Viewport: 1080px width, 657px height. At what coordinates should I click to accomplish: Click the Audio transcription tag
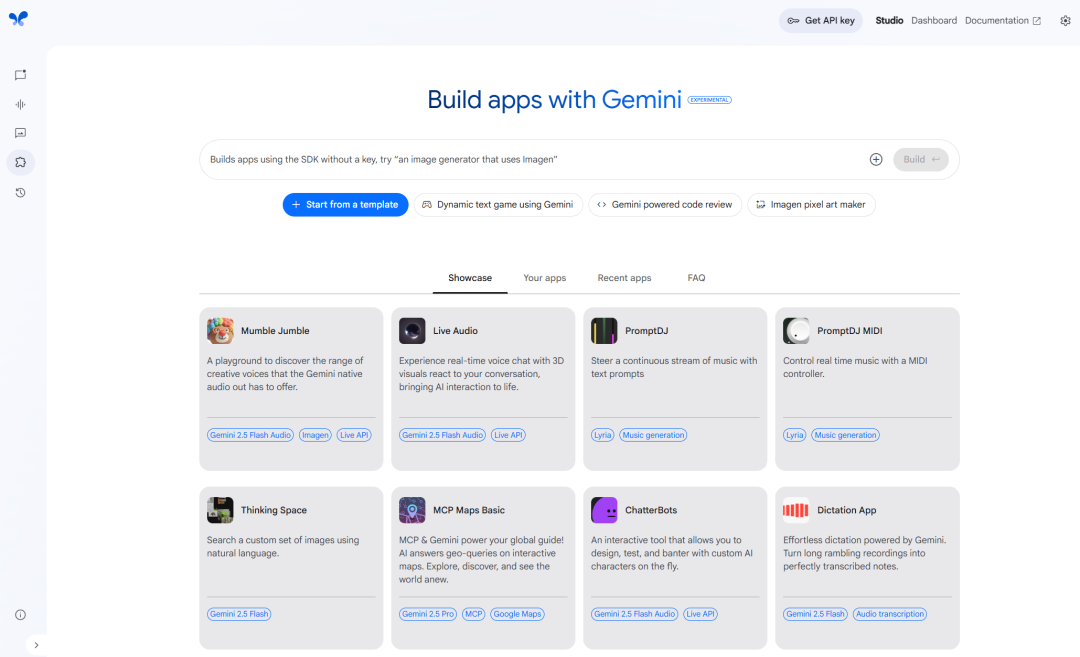(x=890, y=614)
